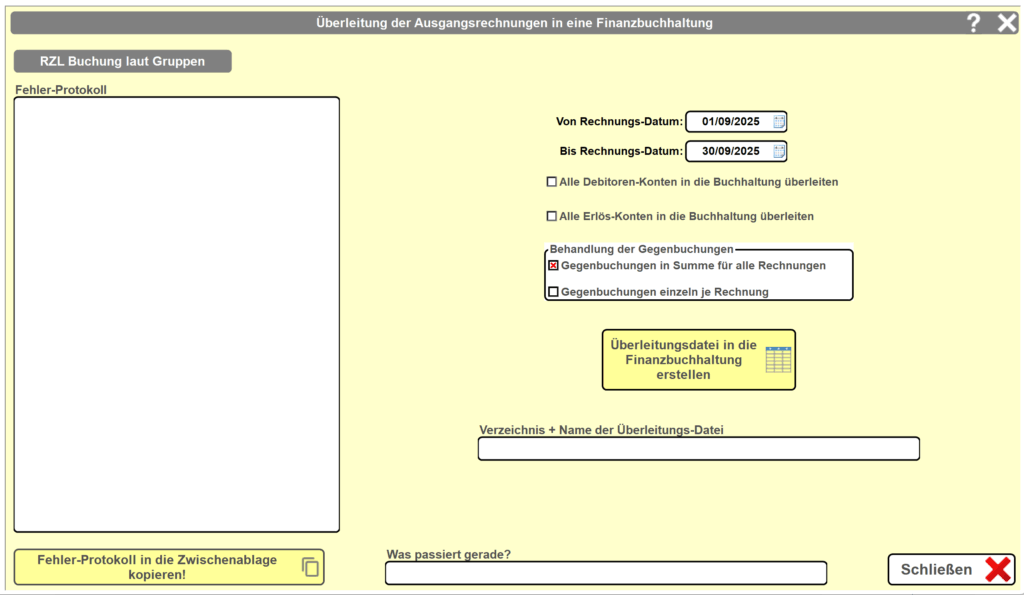Click the Bis Rechnungs-Datum date field
This screenshot has height=595, width=1024.
(x=730, y=152)
